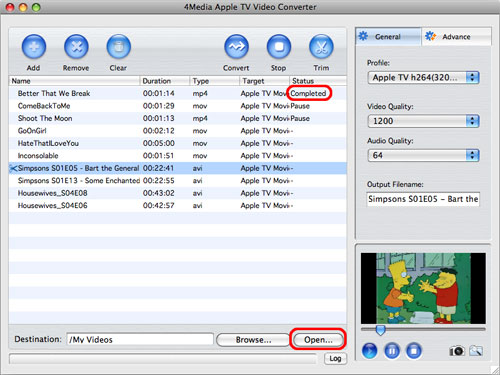The image size is (500, 375).
Task: Stop the preview playback
Action: pyautogui.click(x=414, y=351)
